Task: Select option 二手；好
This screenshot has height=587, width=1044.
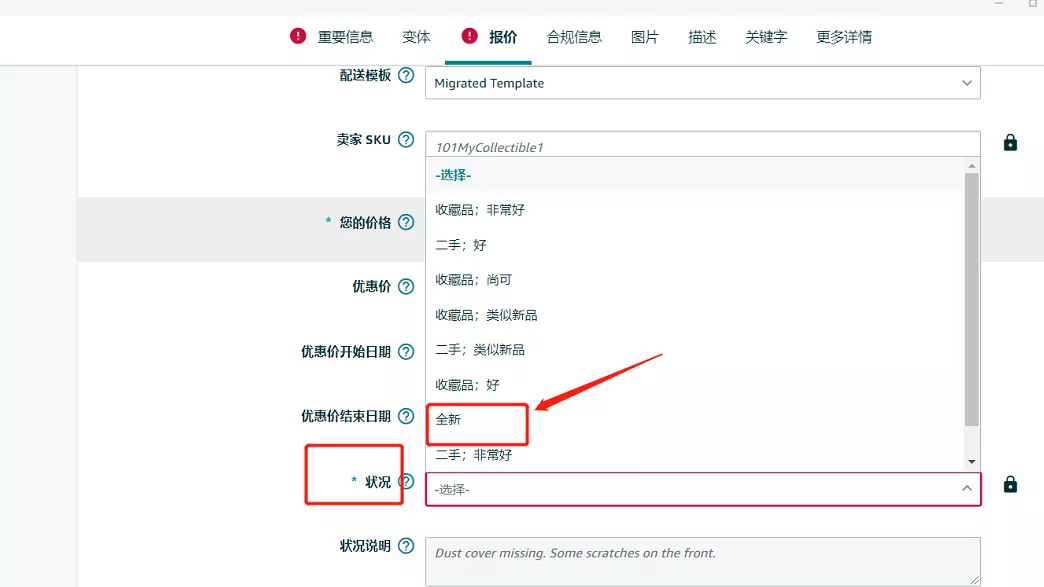Action: [x=694, y=245]
